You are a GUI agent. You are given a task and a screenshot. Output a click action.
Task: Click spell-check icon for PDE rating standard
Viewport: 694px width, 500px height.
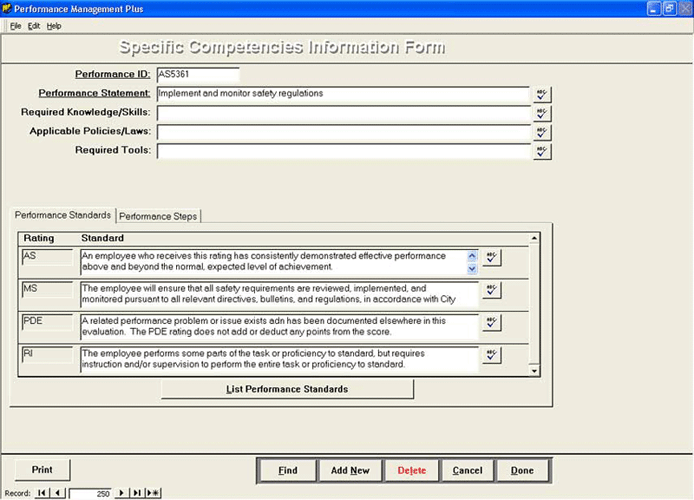coord(492,322)
